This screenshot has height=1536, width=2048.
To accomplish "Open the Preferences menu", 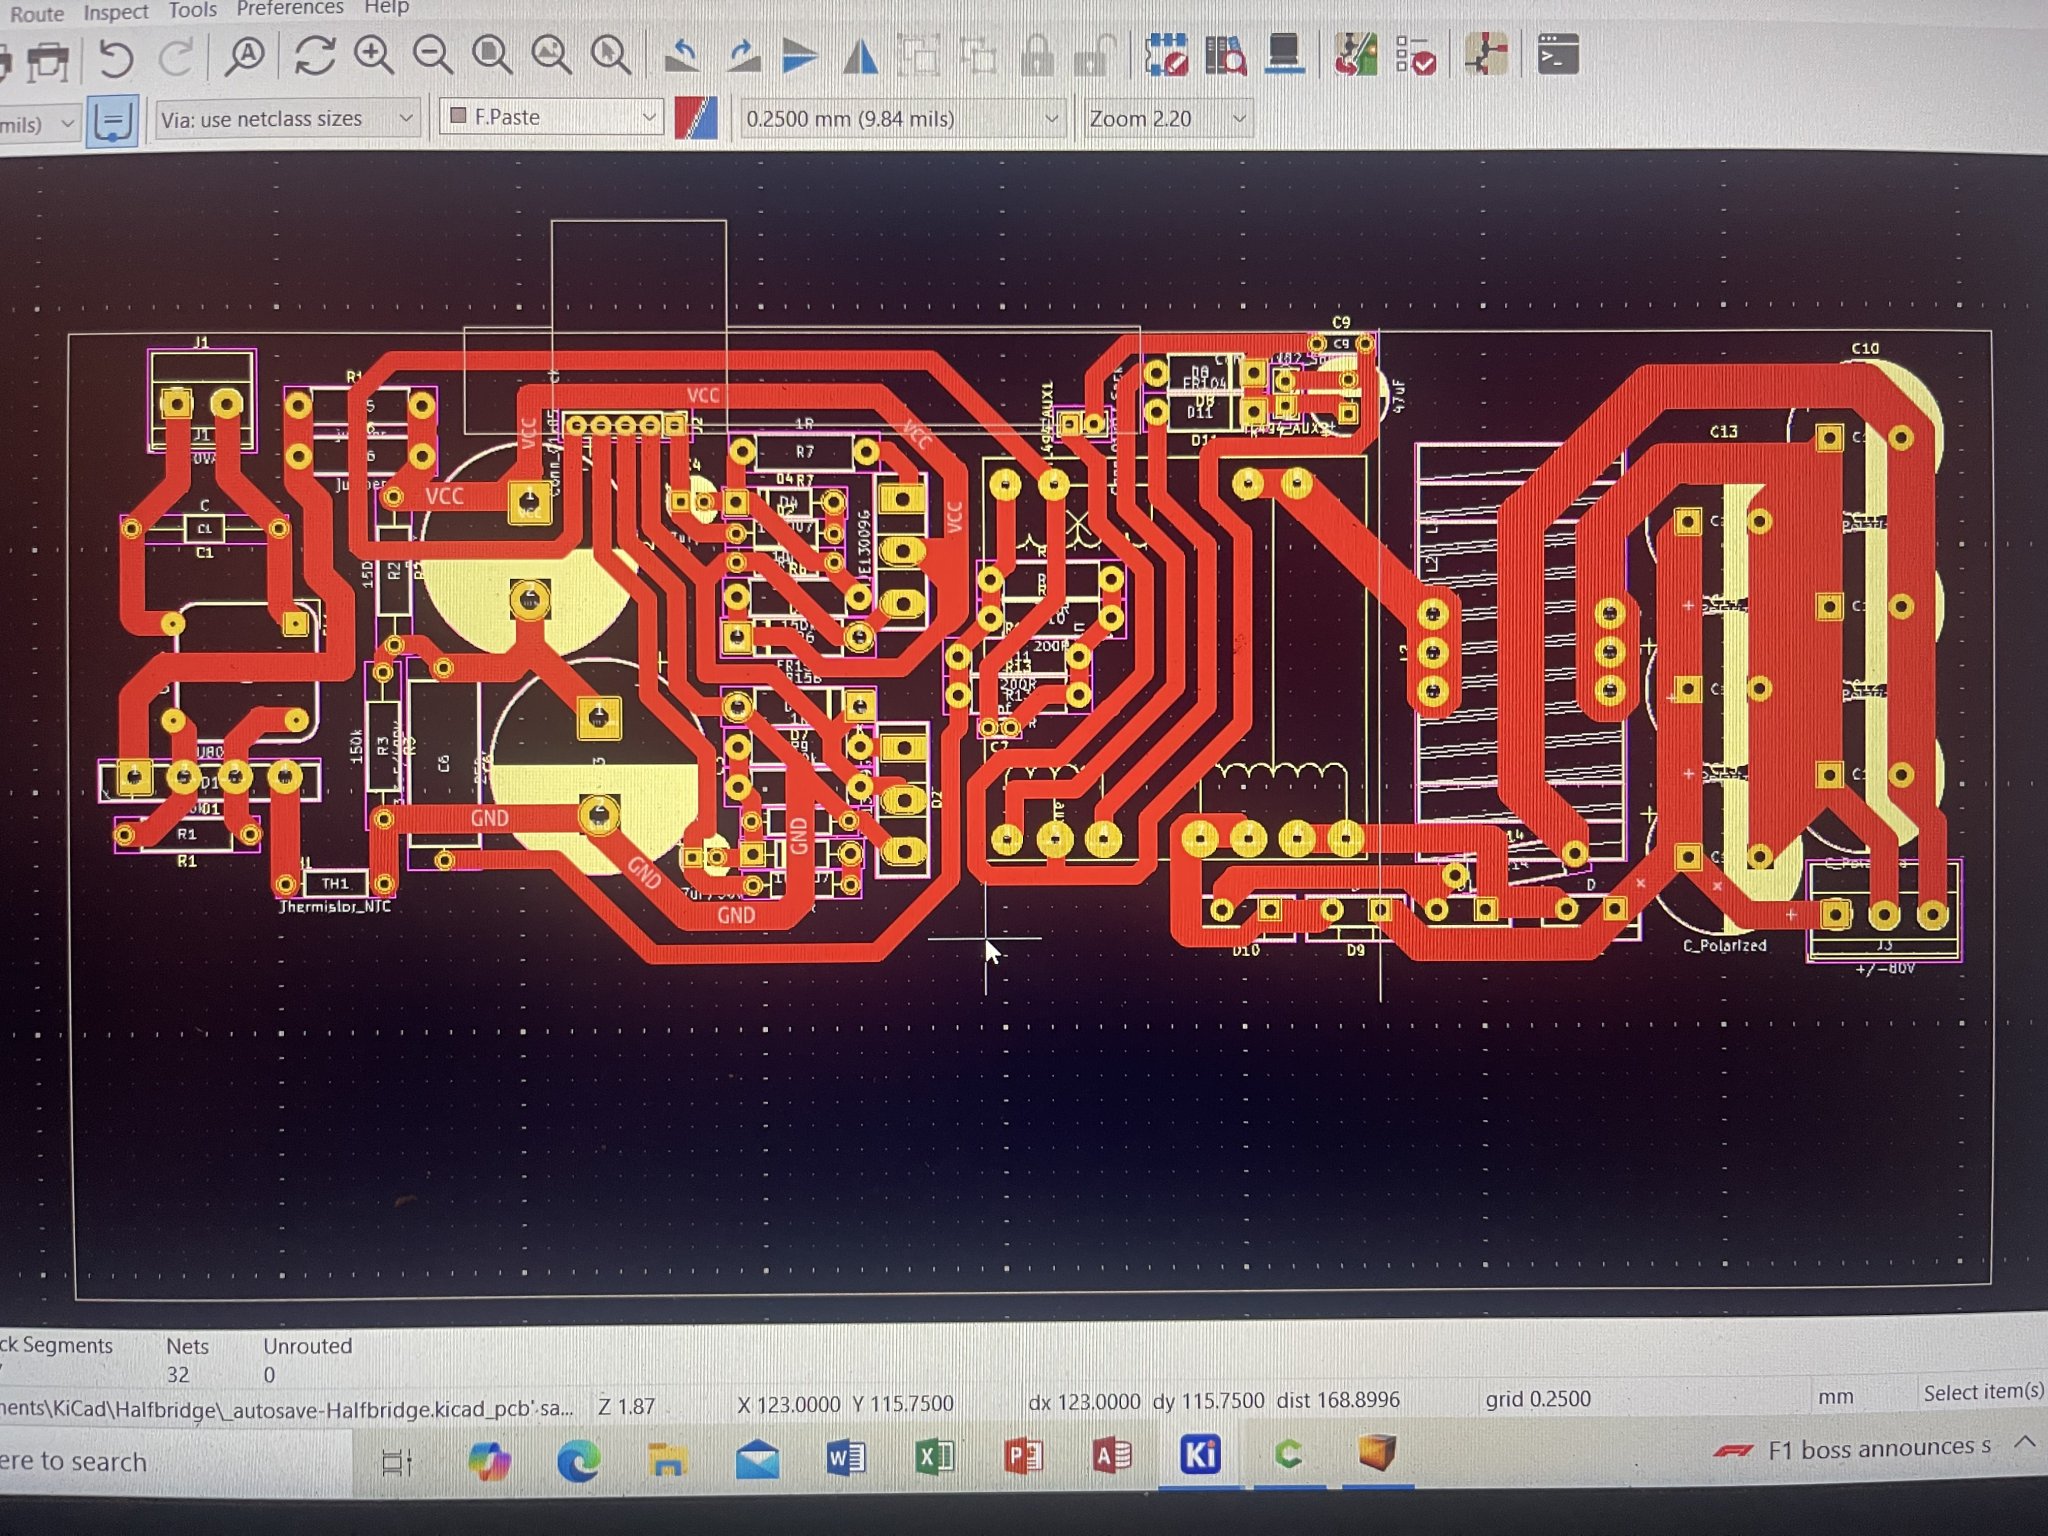I will (290, 8).
